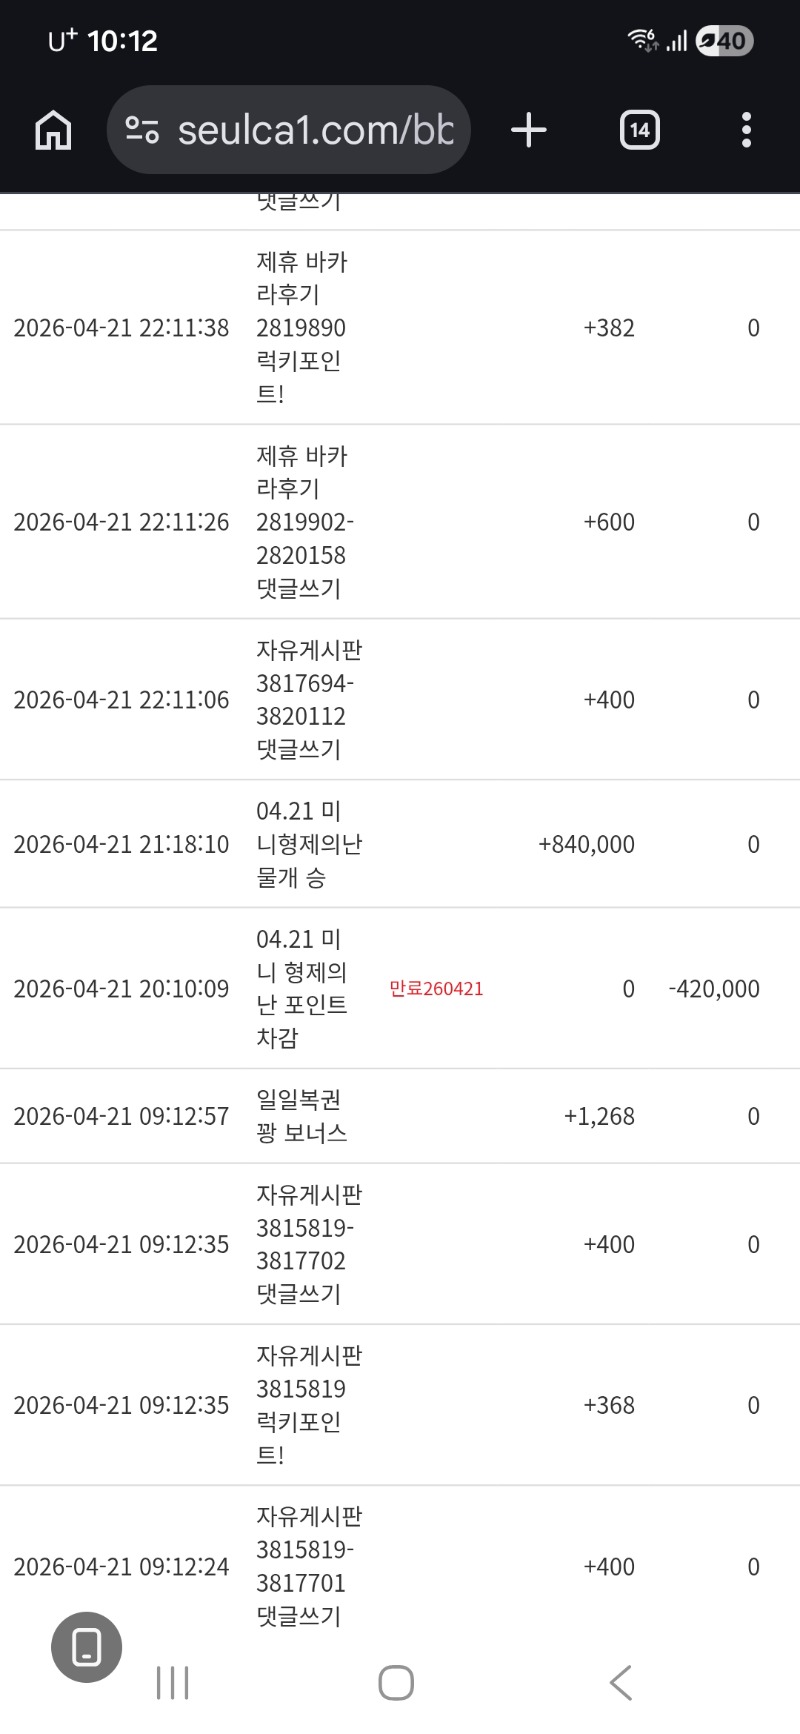
Task: Tap the red 만료260421 expiry label
Action: 436,988
